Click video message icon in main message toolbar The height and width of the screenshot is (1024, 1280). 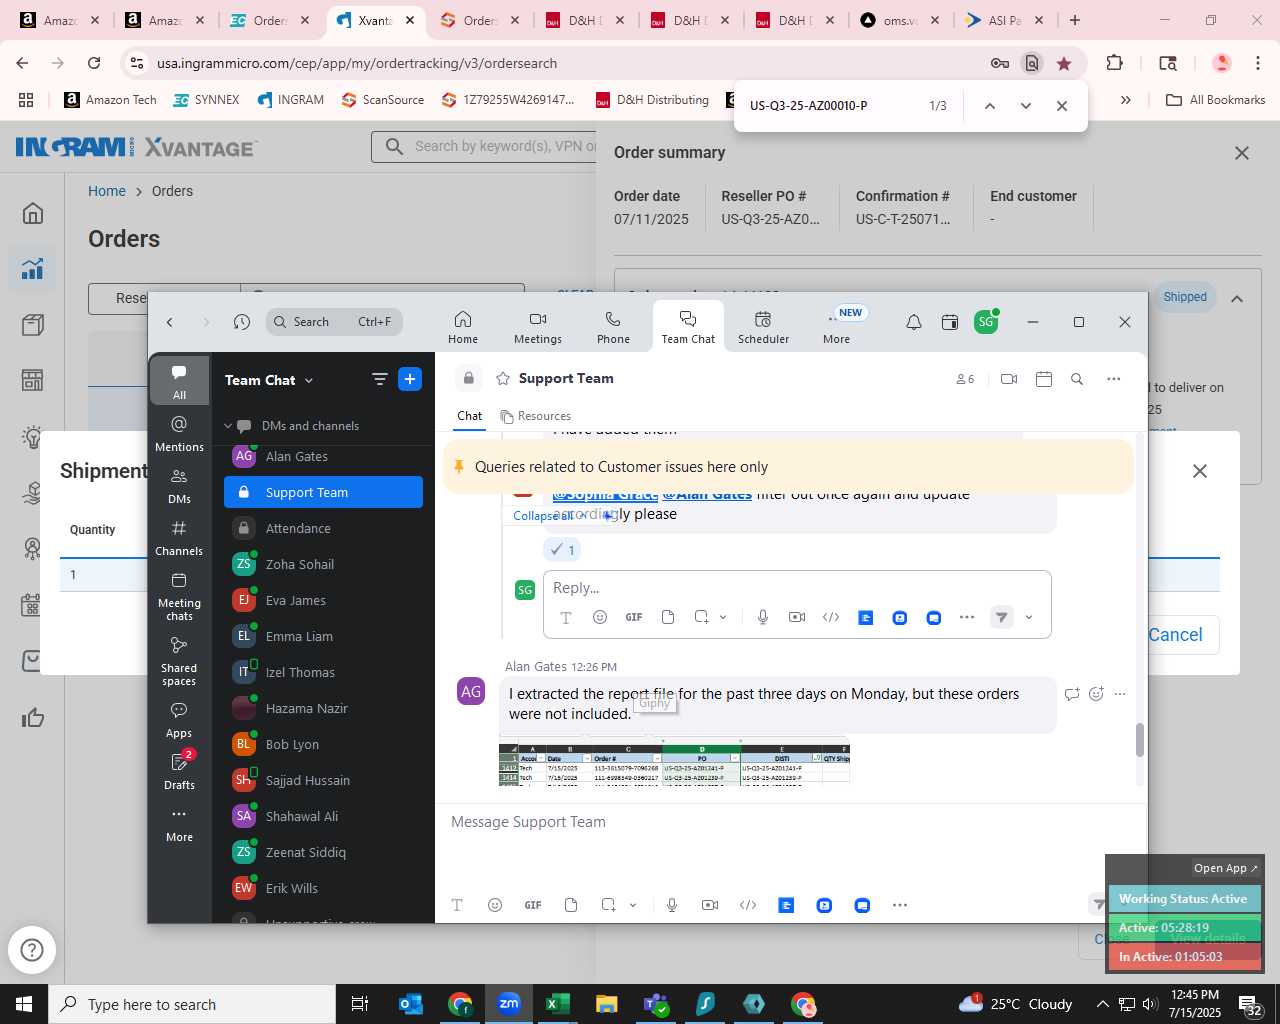tap(710, 905)
